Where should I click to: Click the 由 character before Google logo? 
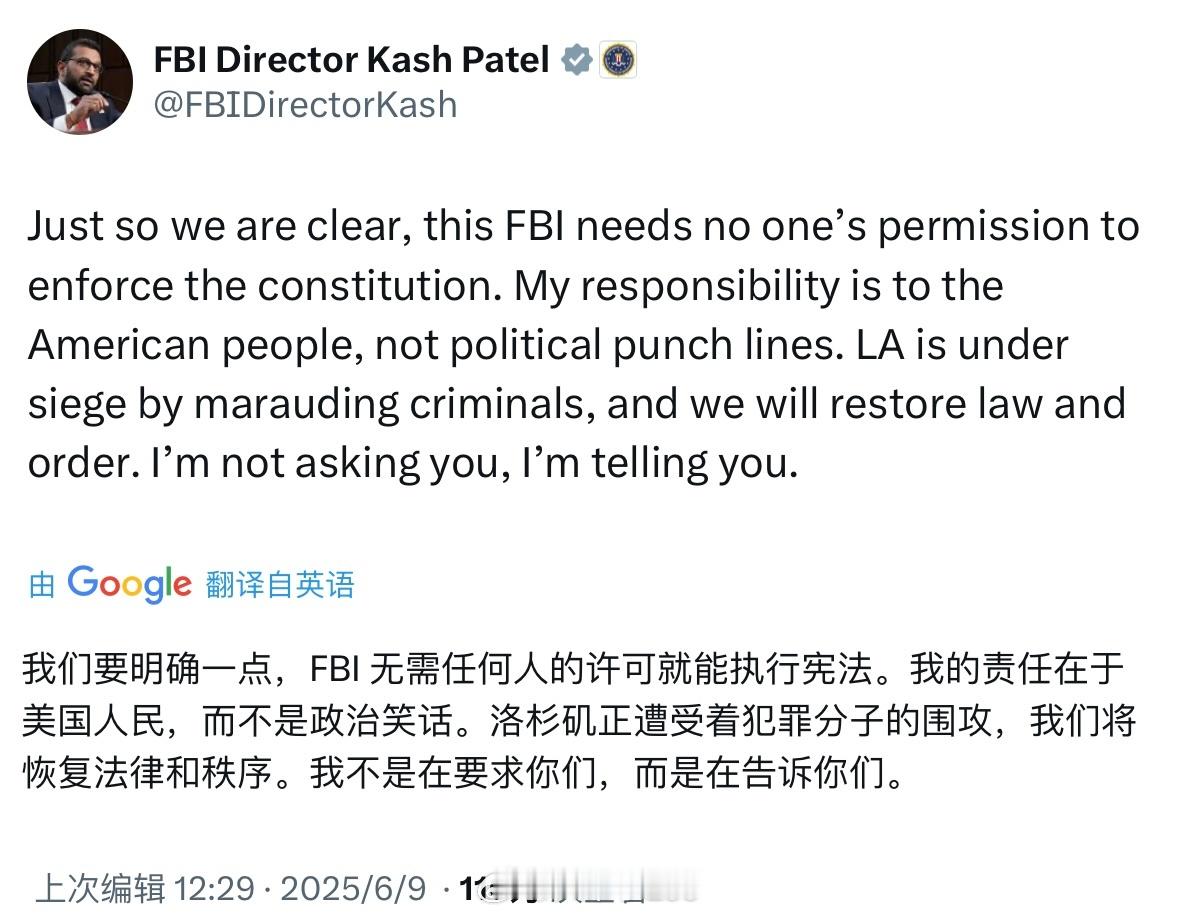(x=41, y=584)
